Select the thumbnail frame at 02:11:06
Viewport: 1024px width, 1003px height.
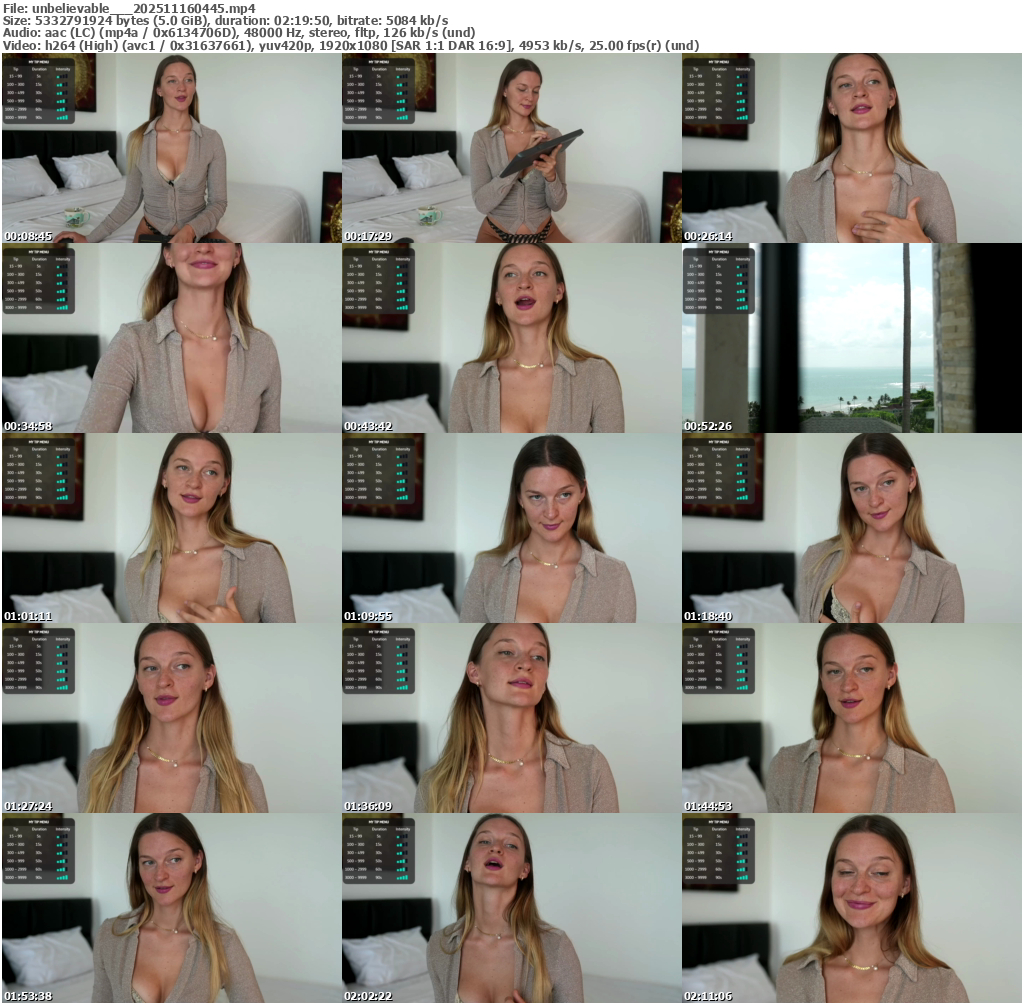coord(852,908)
